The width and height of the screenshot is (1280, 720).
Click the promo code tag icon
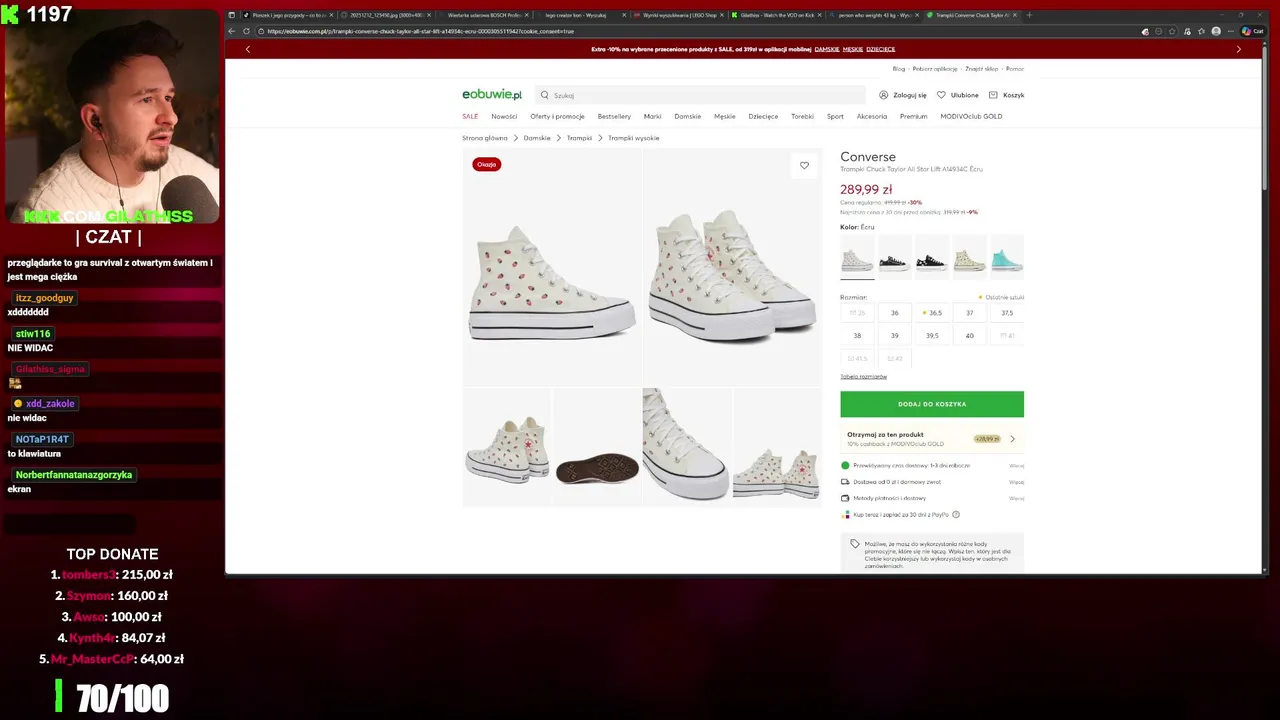[x=855, y=544]
